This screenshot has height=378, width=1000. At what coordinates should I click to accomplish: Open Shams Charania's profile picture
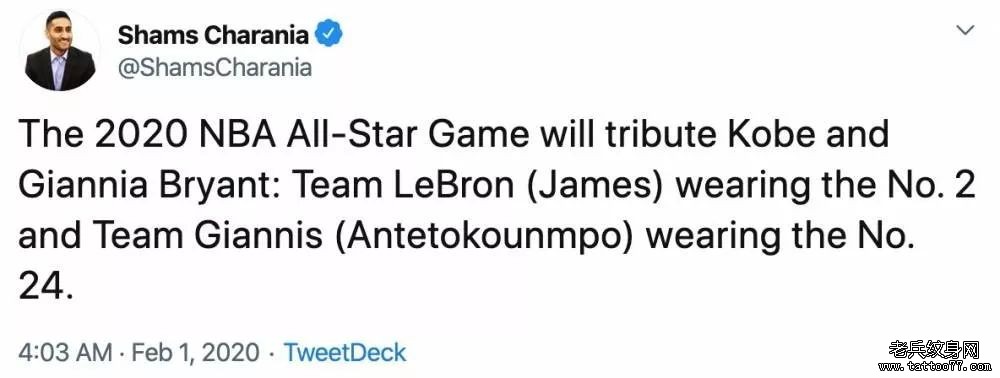(59, 50)
